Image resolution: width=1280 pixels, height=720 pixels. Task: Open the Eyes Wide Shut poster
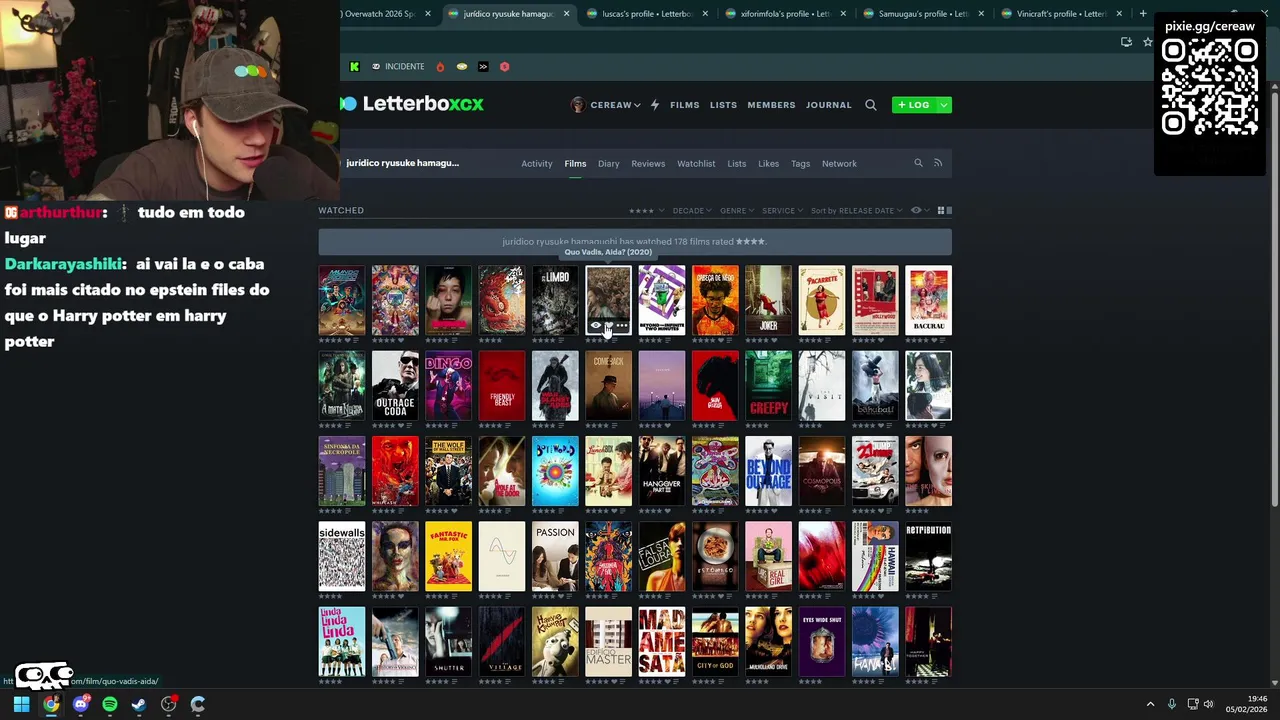pyautogui.click(x=822, y=641)
